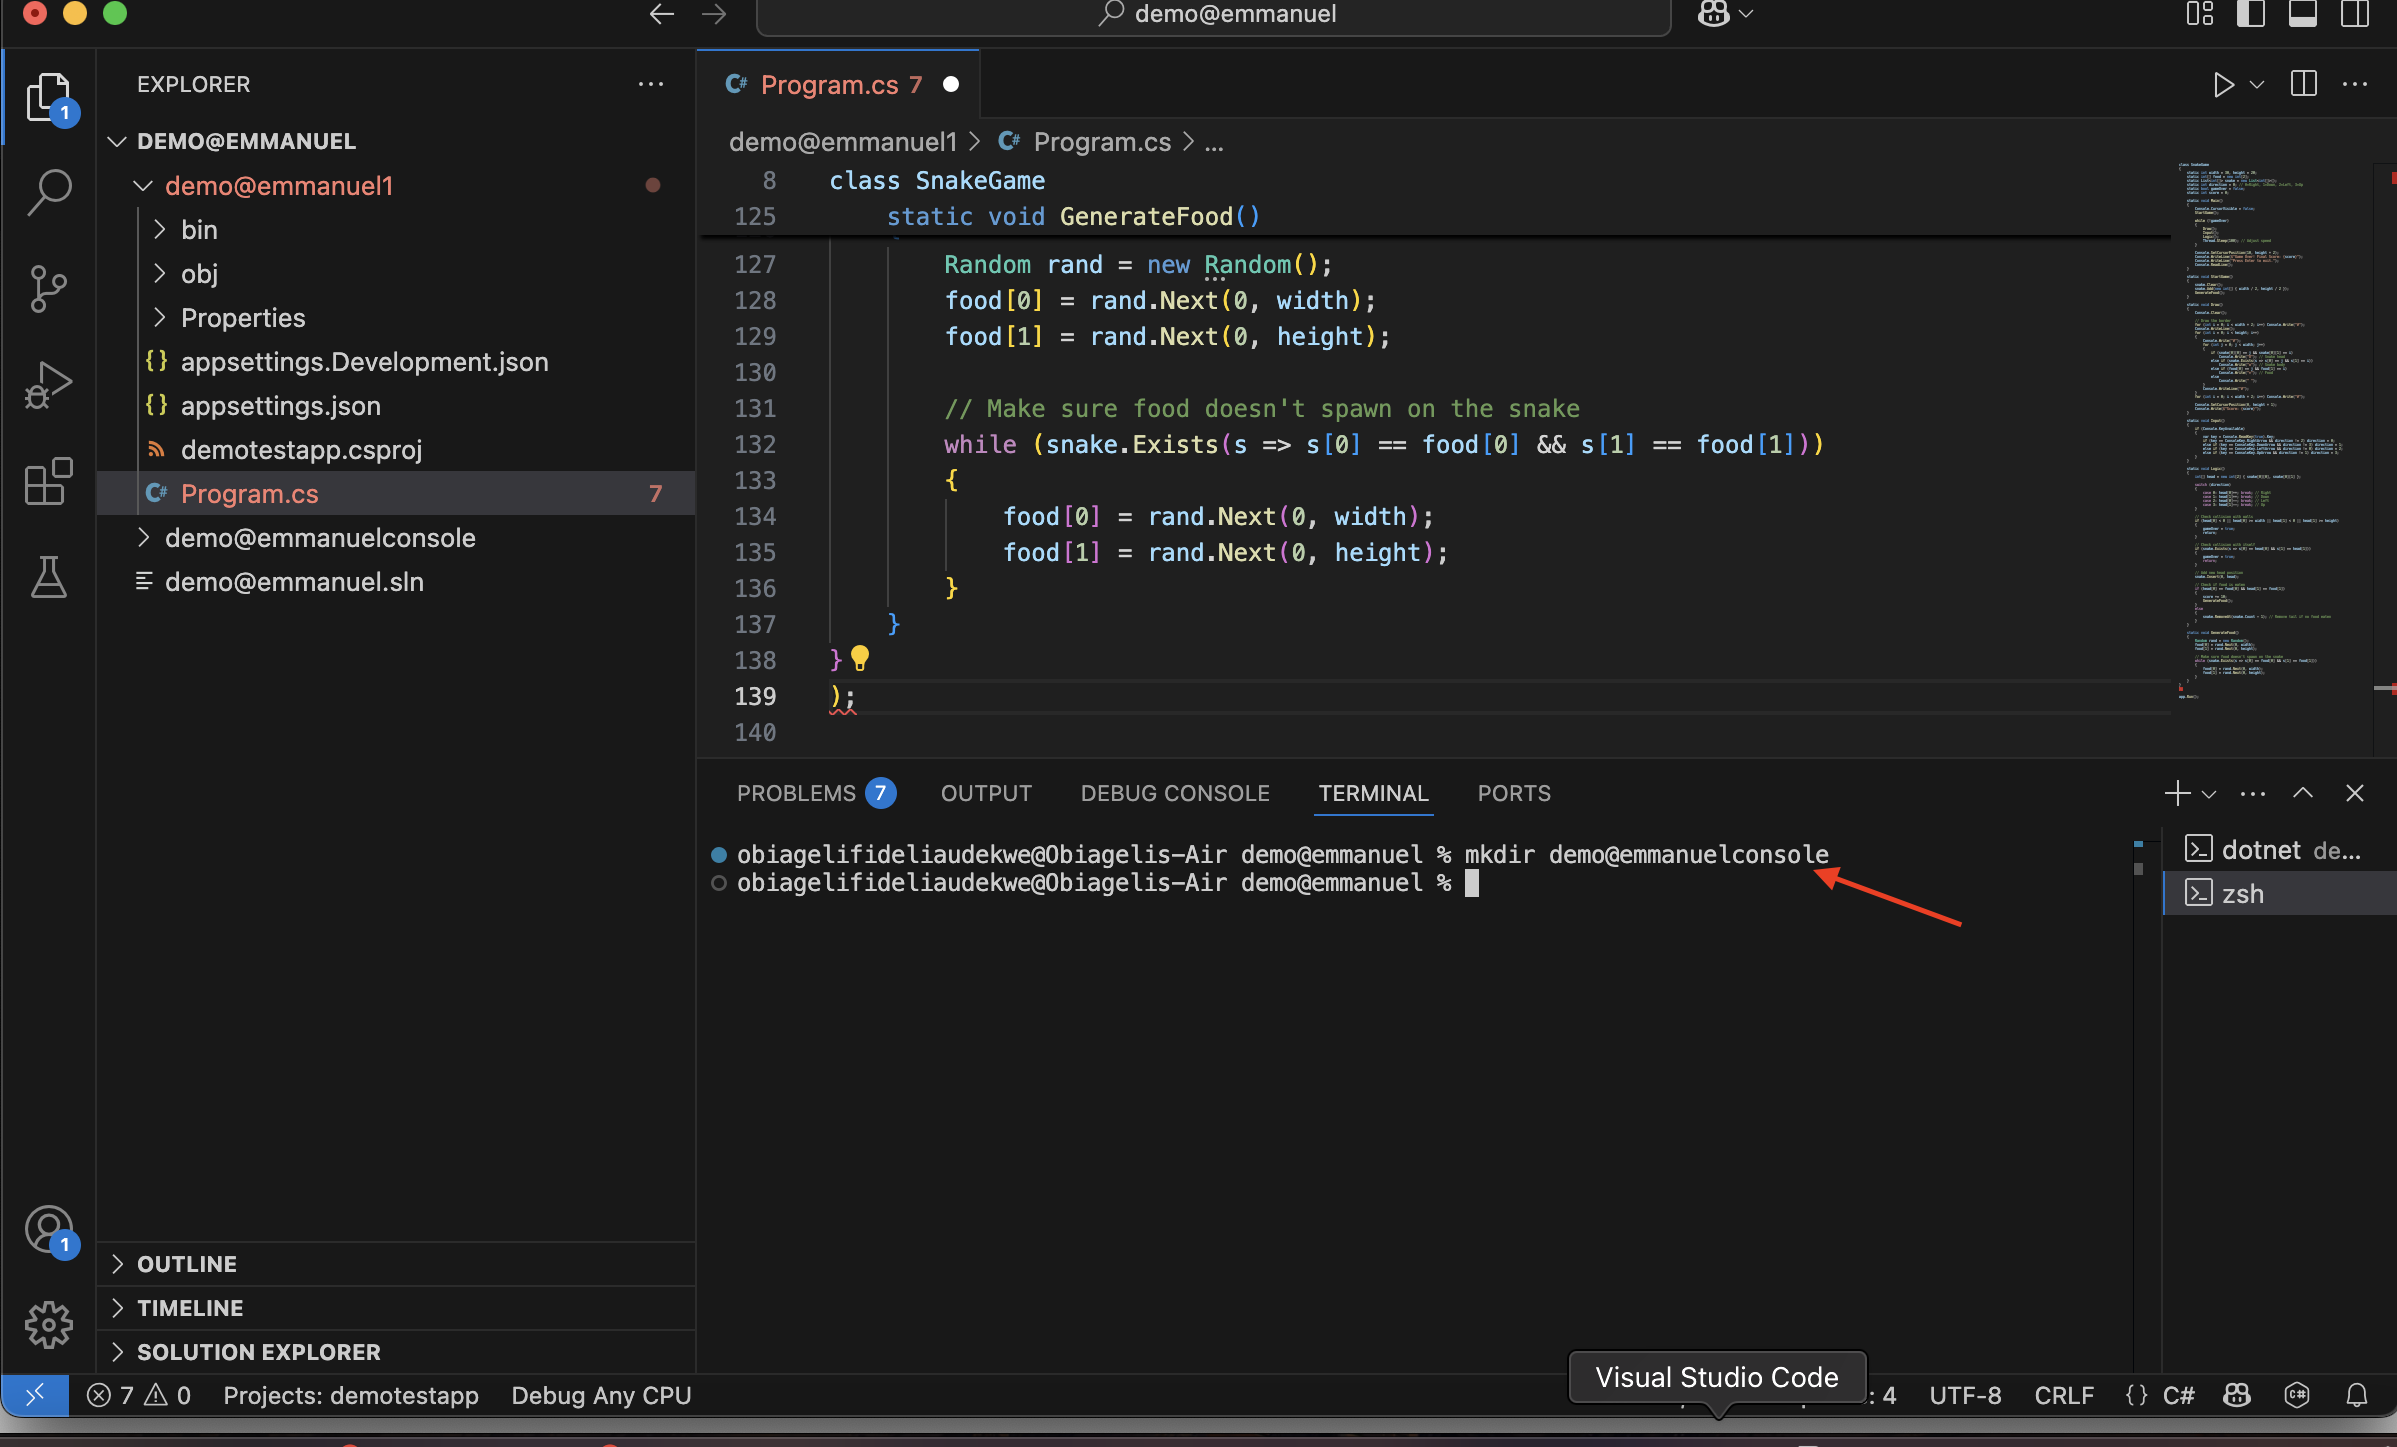Click C# language mode in status bar

pyautogui.click(x=2178, y=1395)
